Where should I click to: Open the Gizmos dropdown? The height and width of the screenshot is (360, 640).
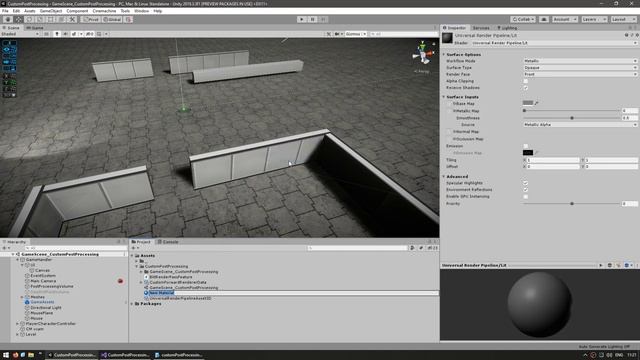[356, 34]
